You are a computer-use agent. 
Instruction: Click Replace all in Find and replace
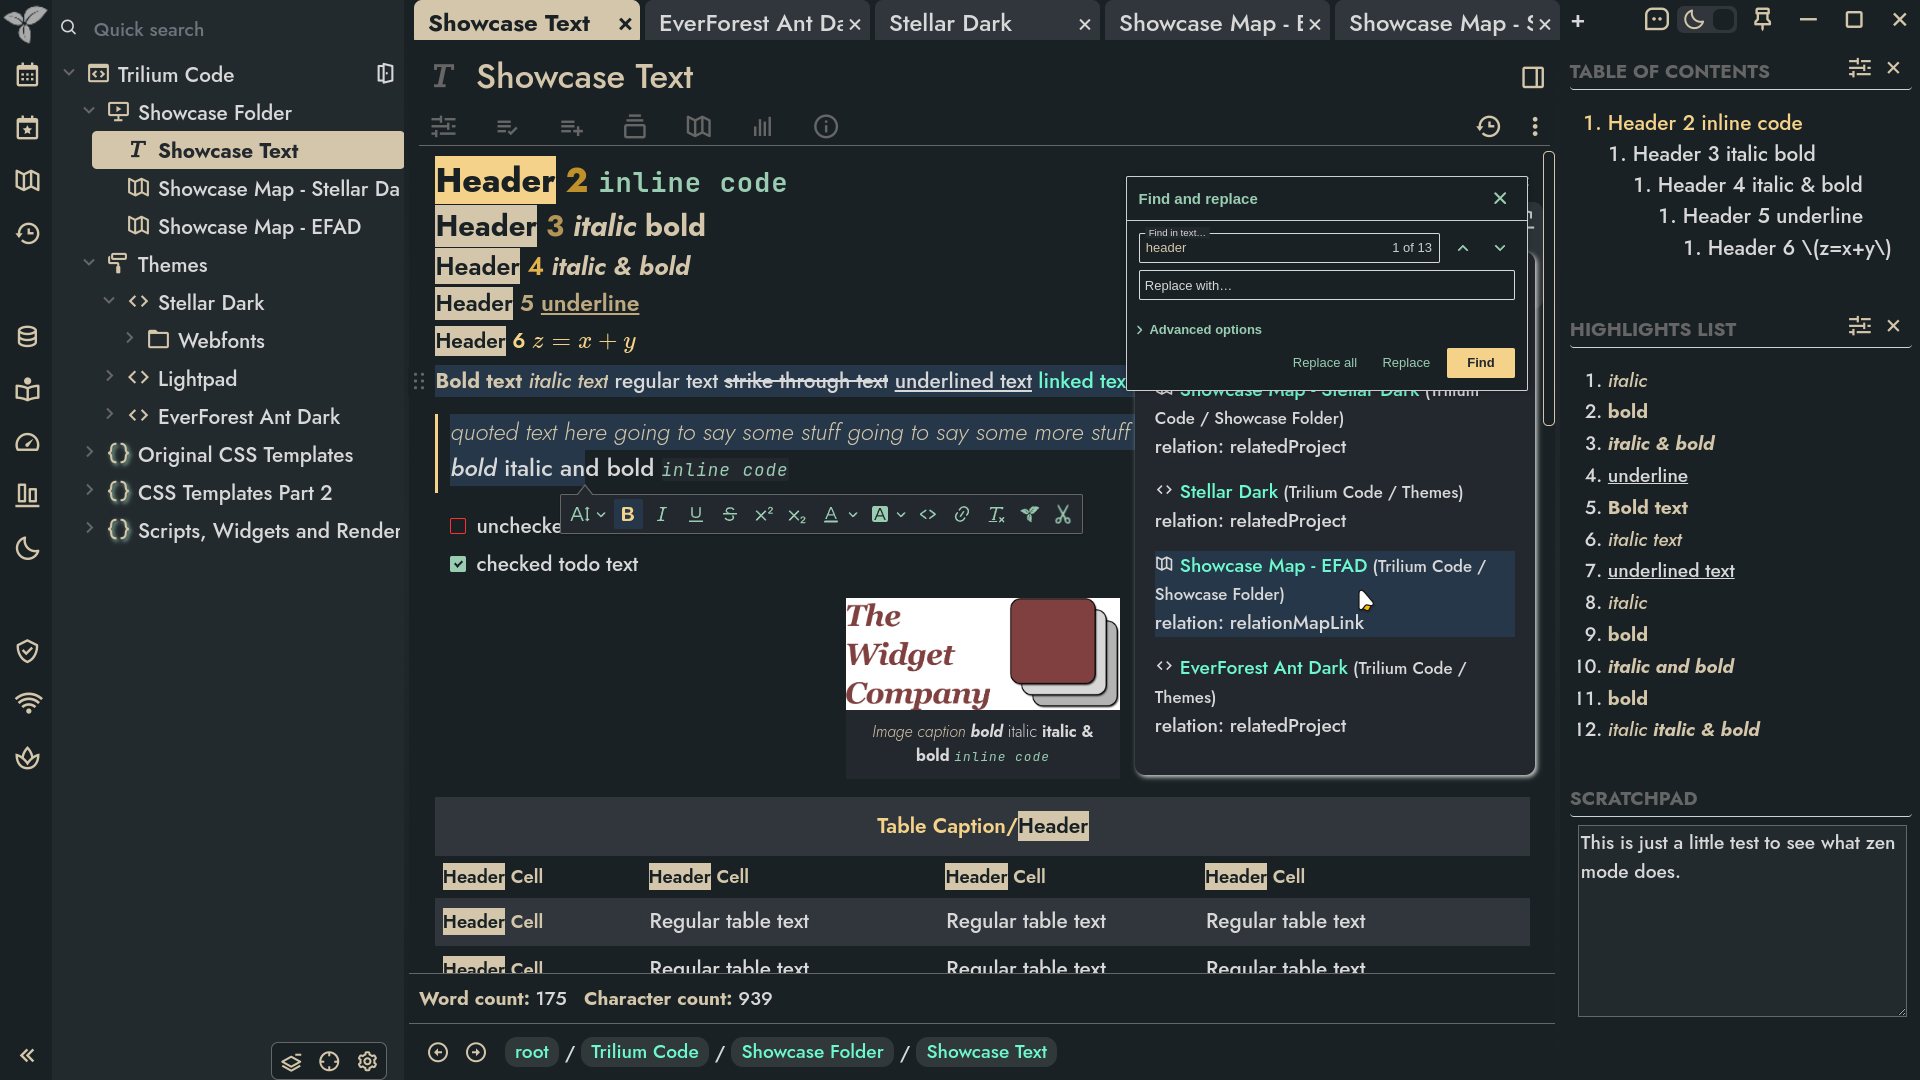pos(1324,363)
